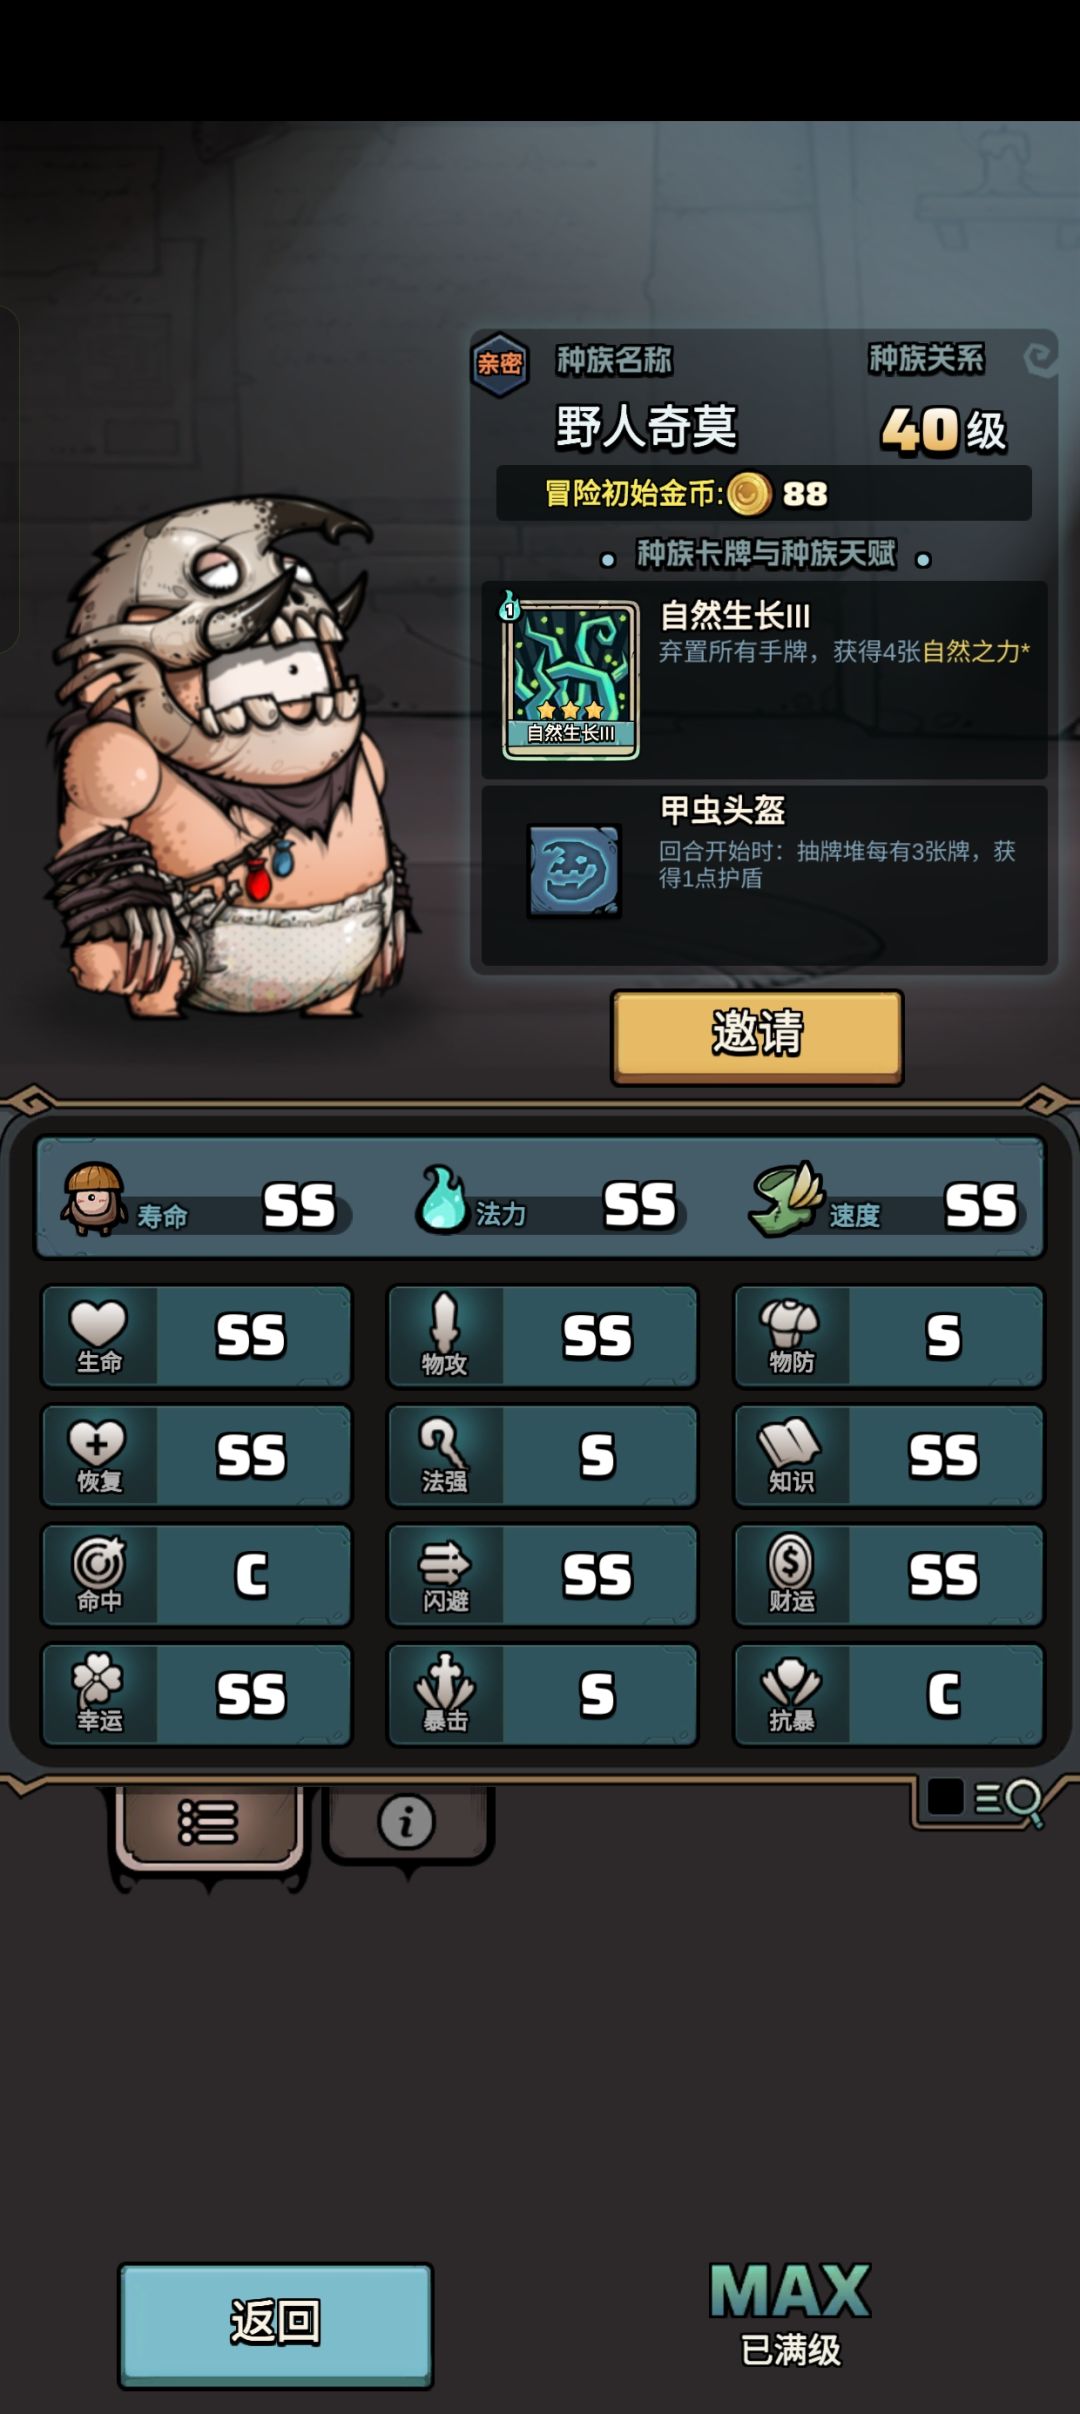The height and width of the screenshot is (2414, 1080).
Task: Open the magnifier list search
Action: pyautogui.click(x=1009, y=1801)
